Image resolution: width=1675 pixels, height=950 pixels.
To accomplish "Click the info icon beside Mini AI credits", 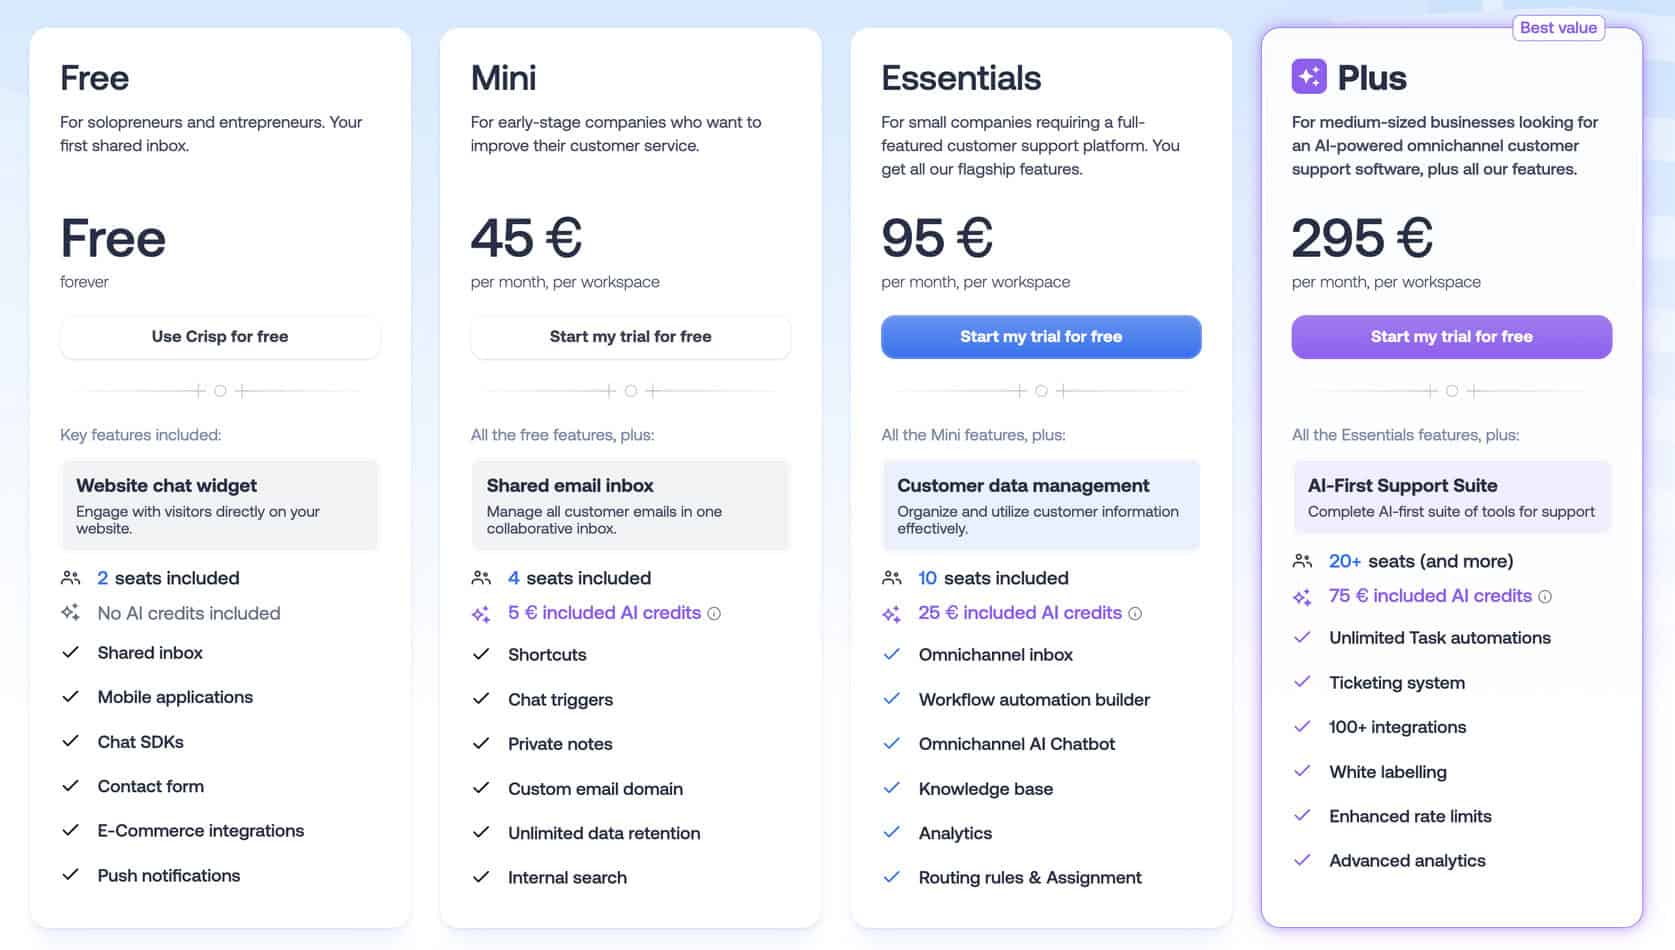I will tap(714, 613).
